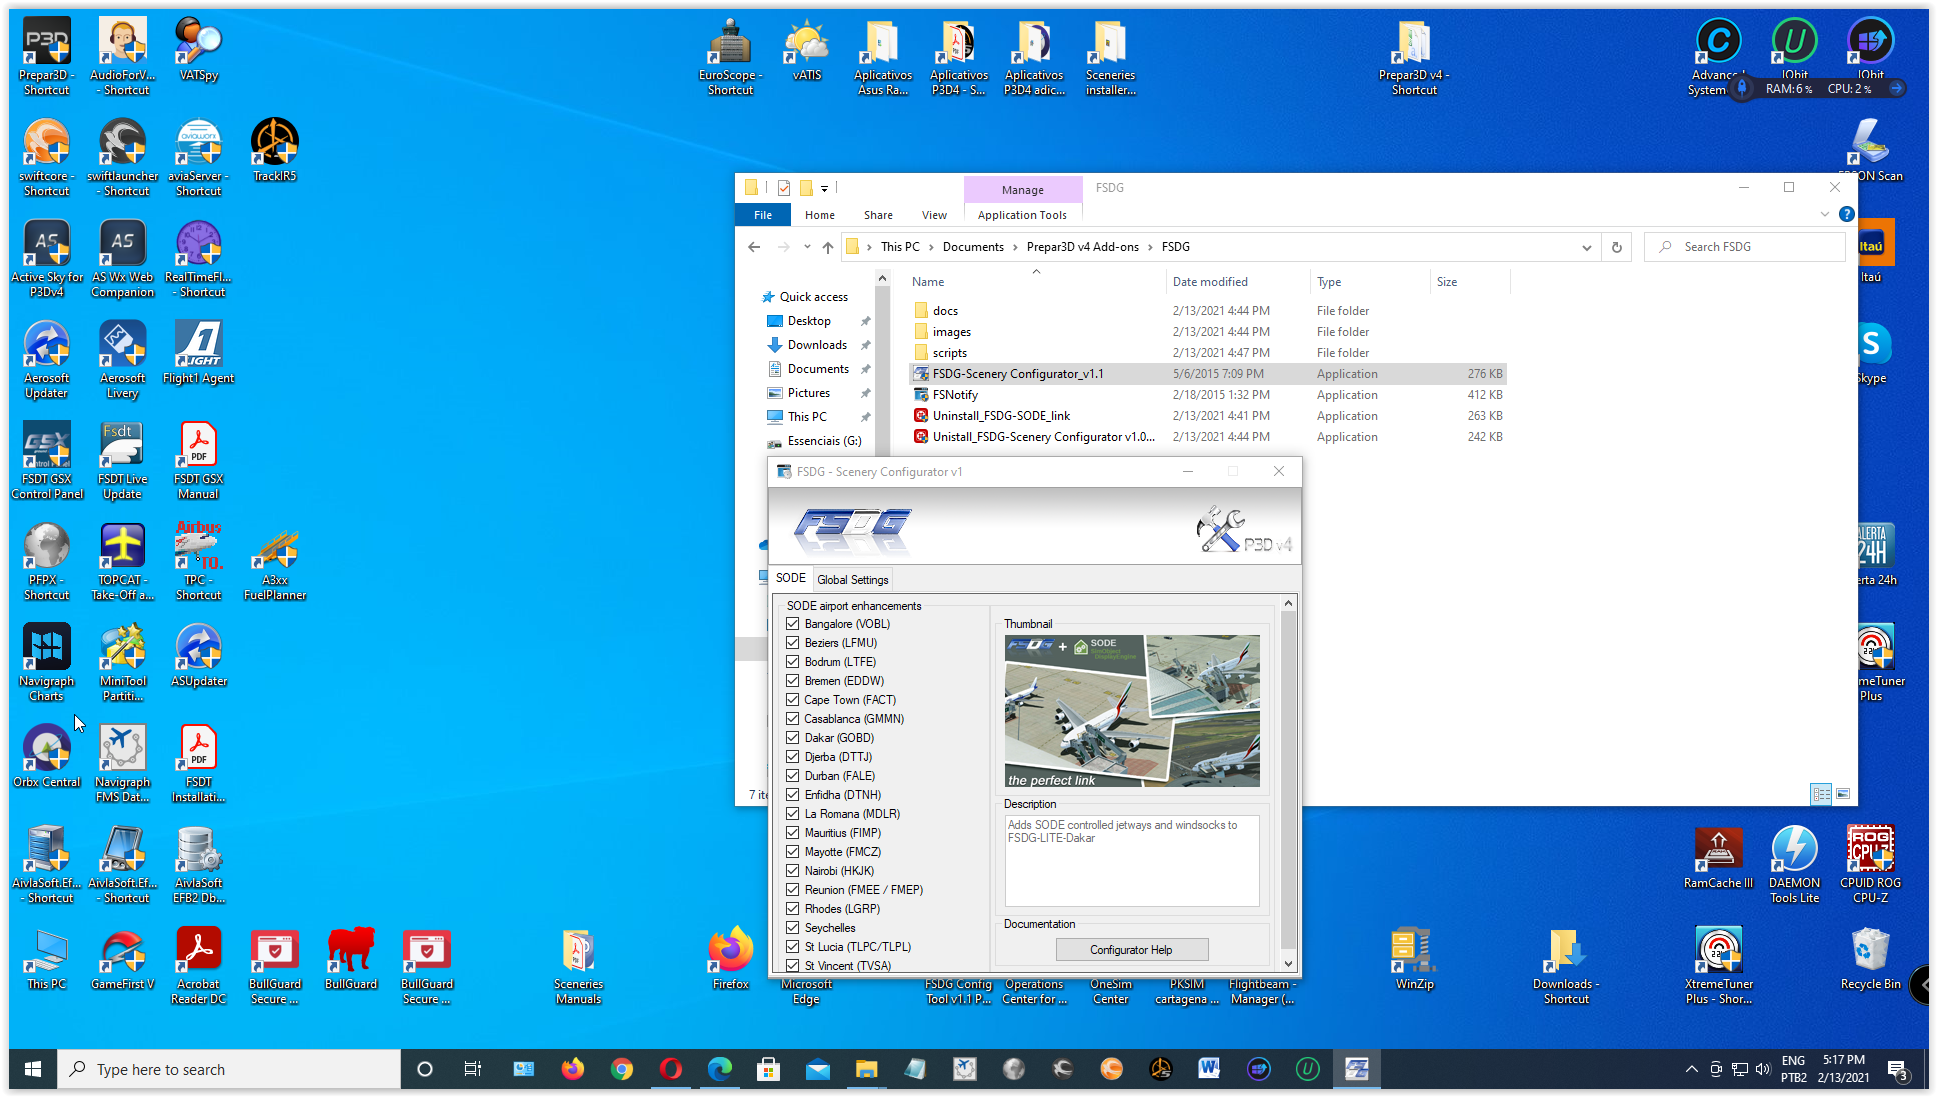Viewport: 1937px width, 1097px height.
Task: Click Documents in the breadcrumb path
Action: [x=972, y=247]
